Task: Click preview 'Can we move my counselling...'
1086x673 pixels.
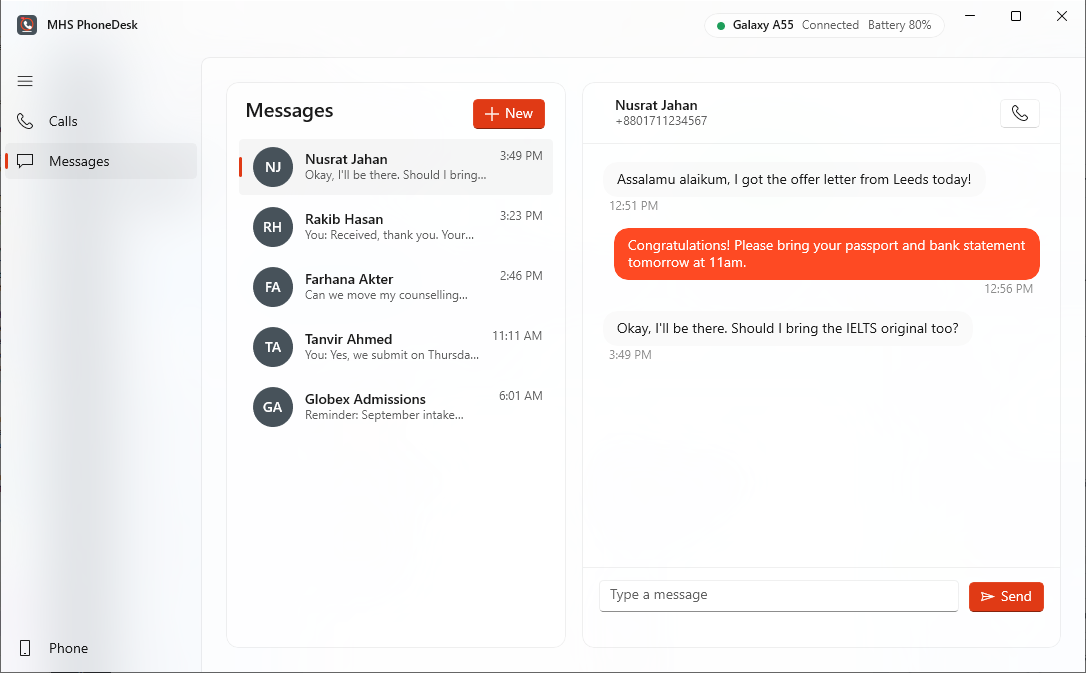Action: tap(386, 295)
